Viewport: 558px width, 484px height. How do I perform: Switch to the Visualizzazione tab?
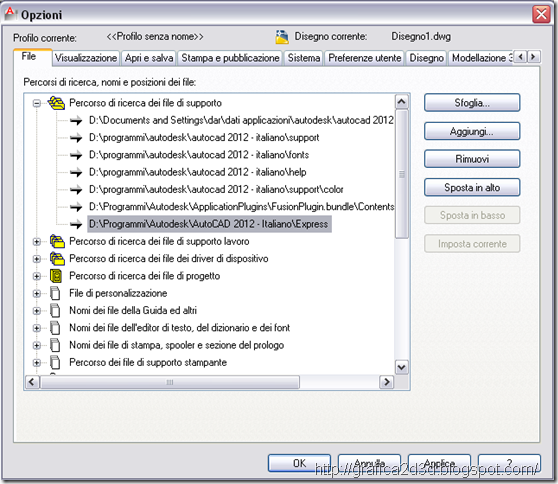point(86,58)
